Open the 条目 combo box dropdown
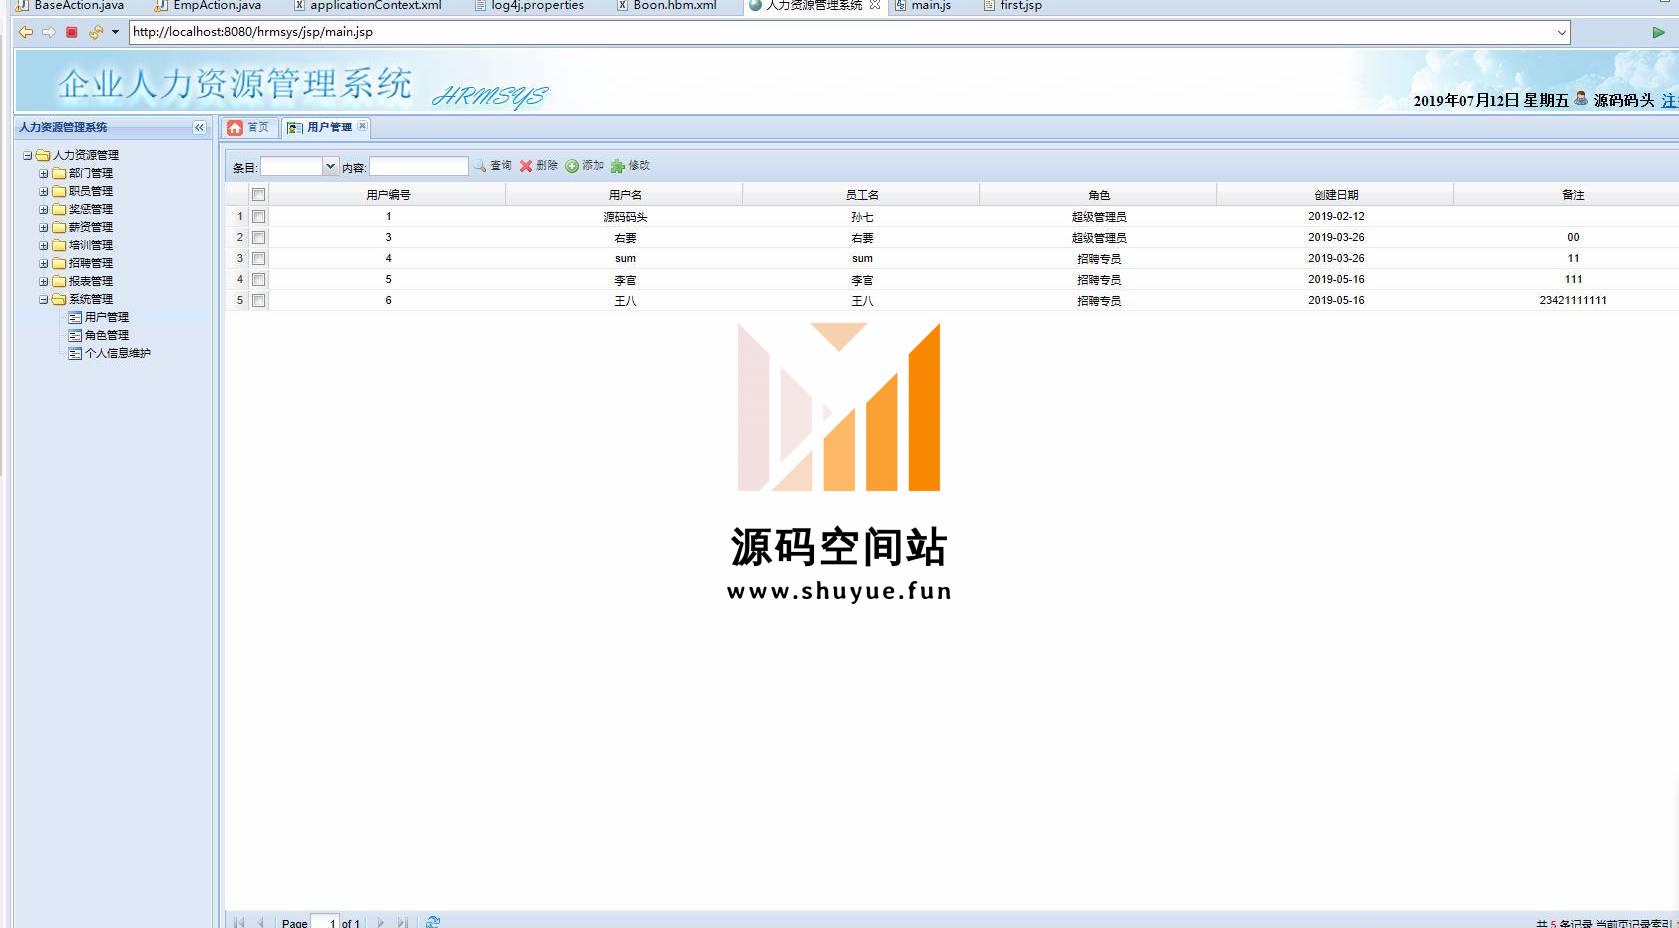 point(330,166)
